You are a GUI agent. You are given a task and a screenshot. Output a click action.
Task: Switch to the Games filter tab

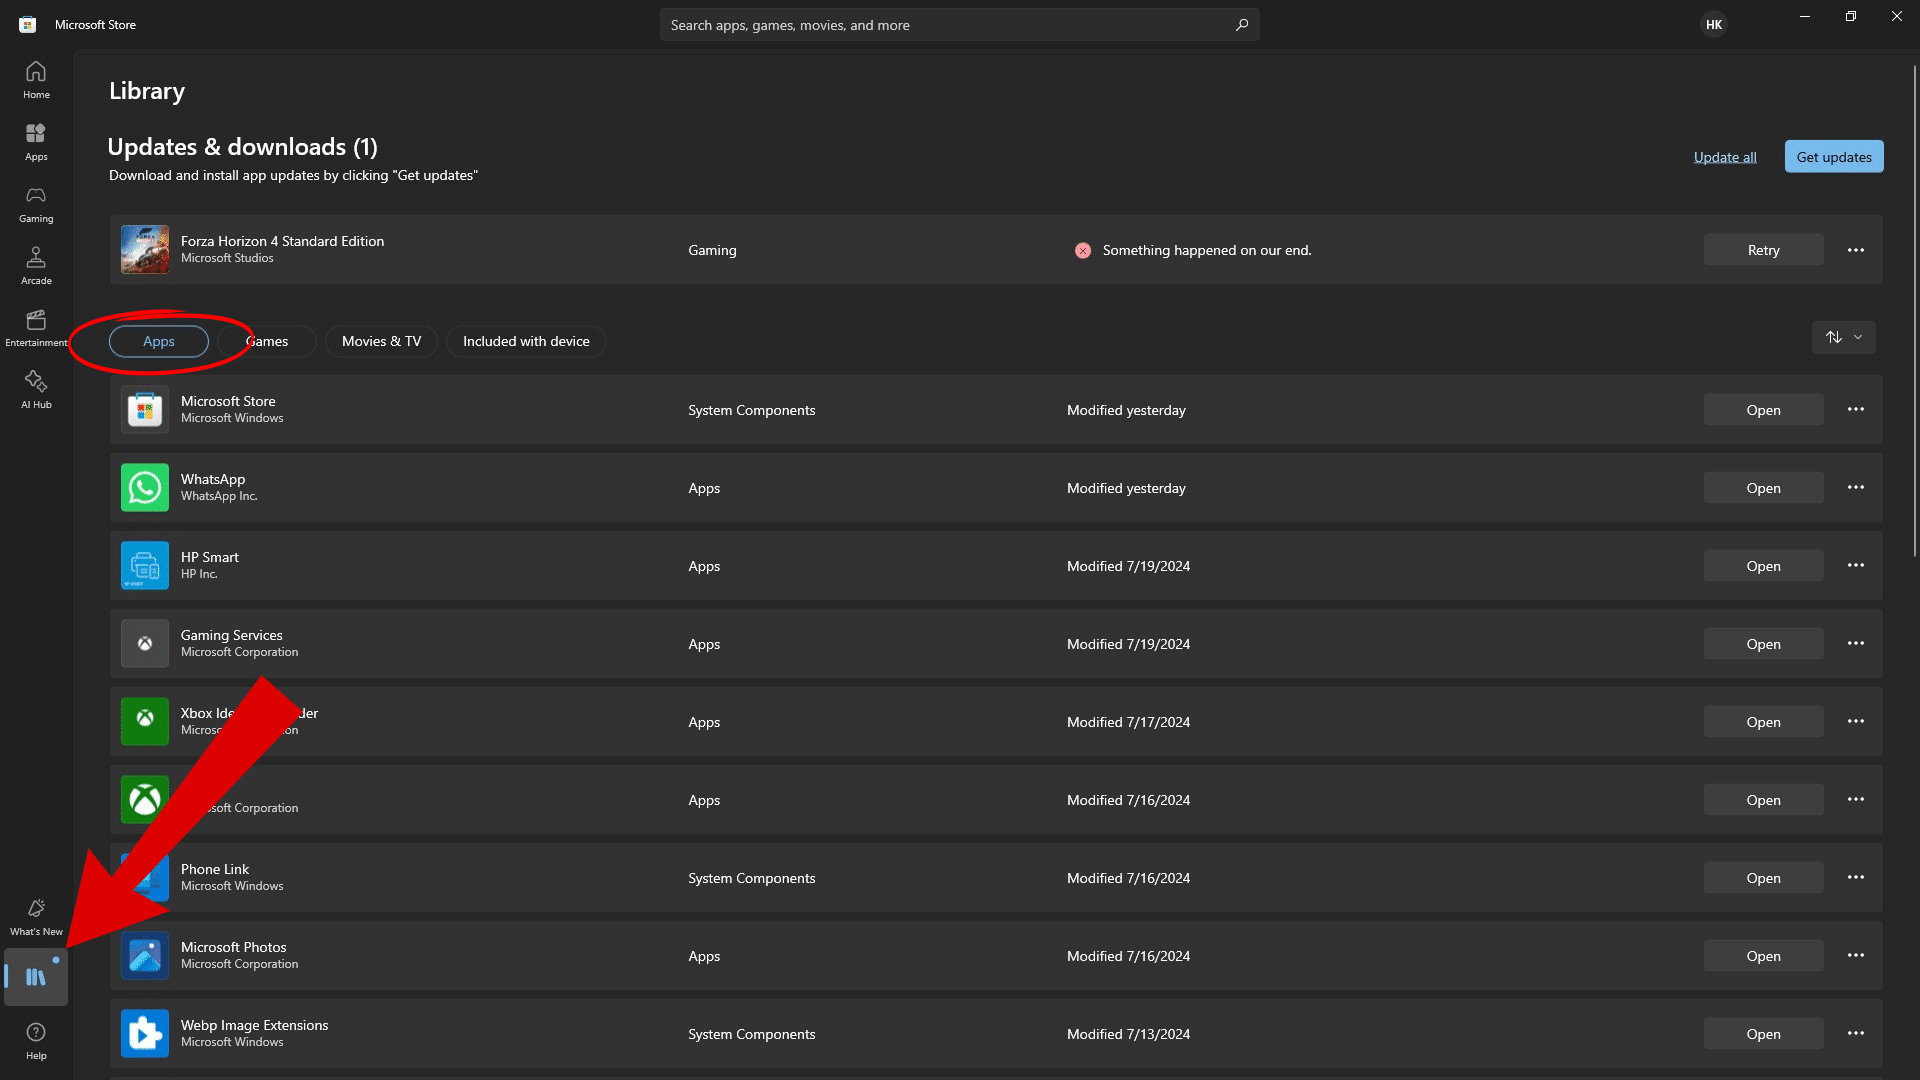268,341
